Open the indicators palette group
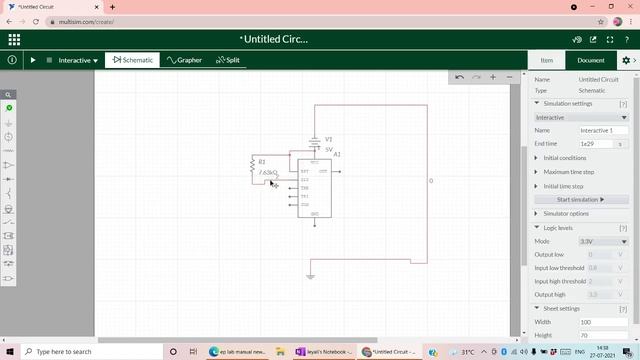 point(9,209)
